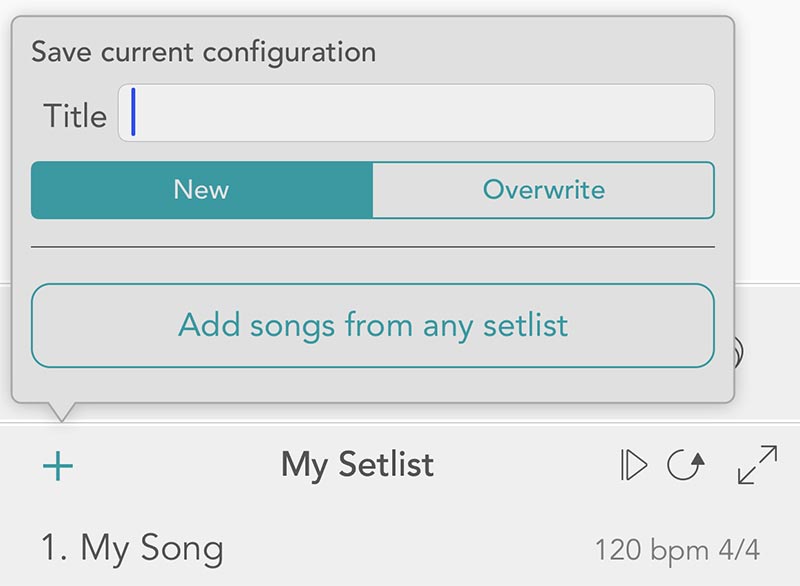Click the song number 1. in the list
This screenshot has width=800, height=586.
coord(54,548)
